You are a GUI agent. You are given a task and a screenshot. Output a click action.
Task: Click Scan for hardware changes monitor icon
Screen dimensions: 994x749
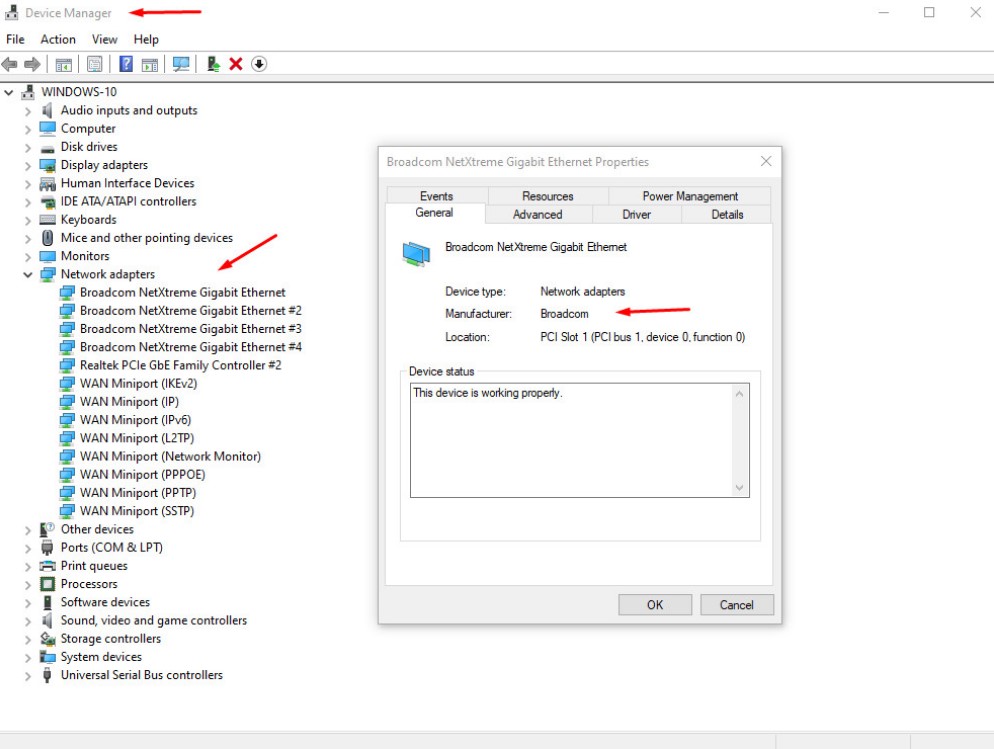[x=181, y=64]
